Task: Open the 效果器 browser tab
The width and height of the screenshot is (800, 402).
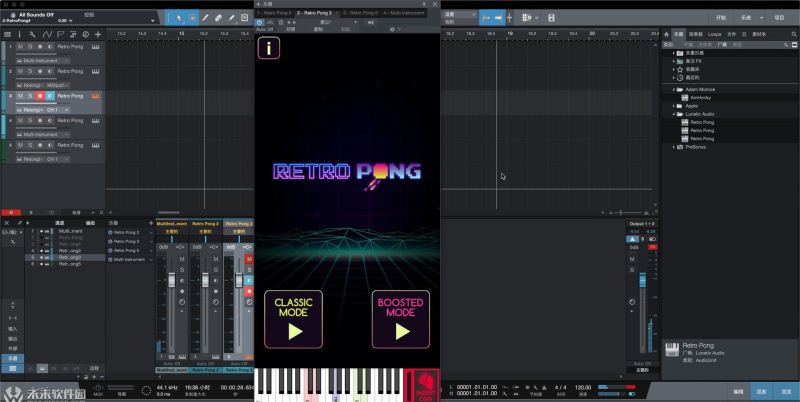Action: point(695,34)
